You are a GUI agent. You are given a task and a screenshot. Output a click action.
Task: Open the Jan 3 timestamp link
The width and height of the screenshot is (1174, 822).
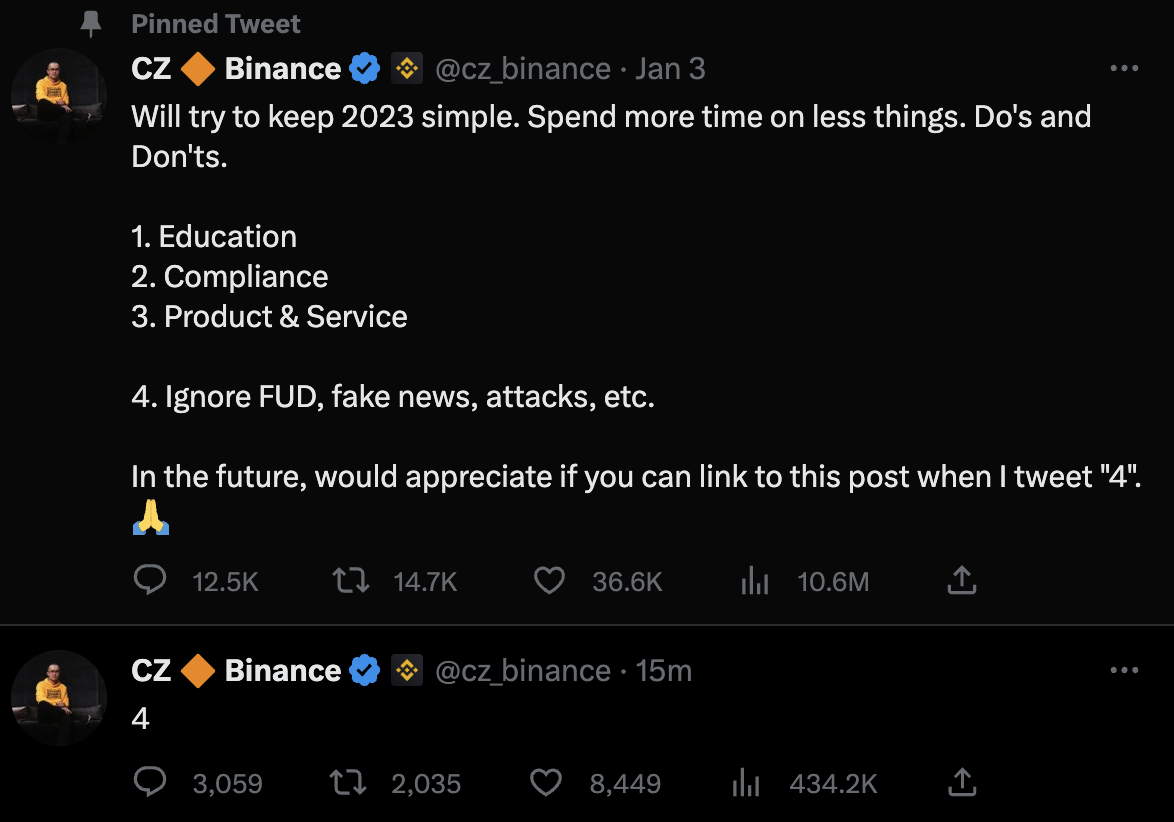point(670,69)
